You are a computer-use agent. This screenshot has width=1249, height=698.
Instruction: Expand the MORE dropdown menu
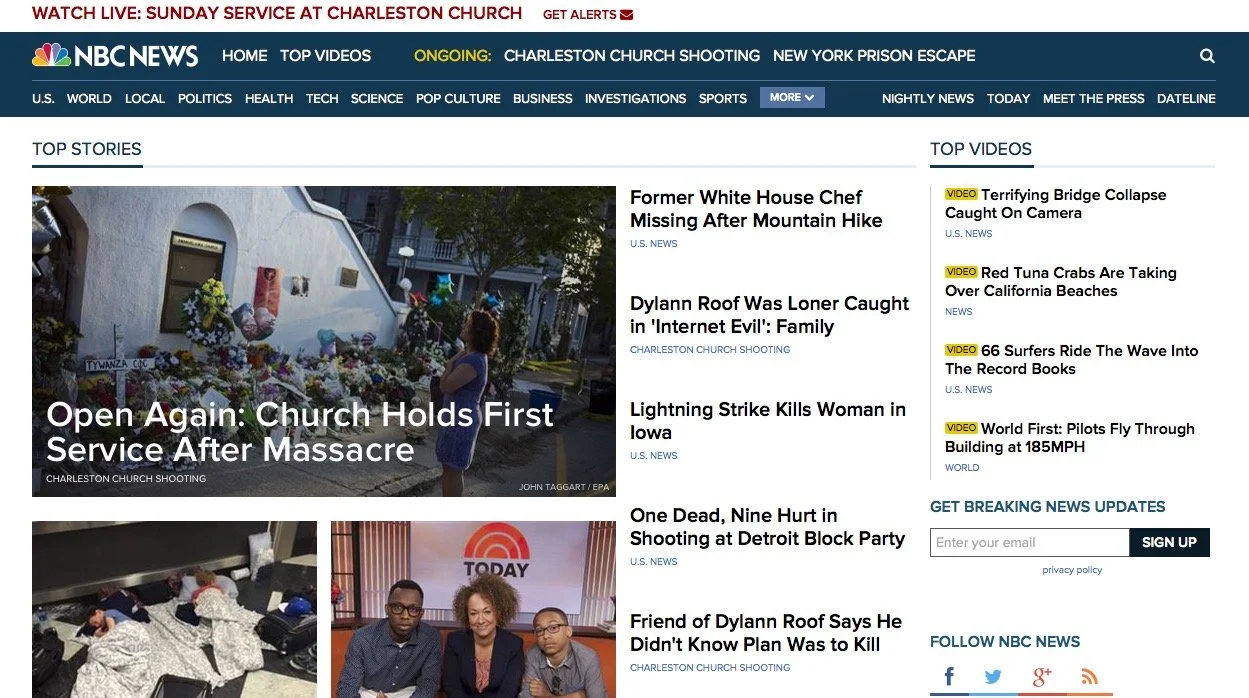point(792,97)
